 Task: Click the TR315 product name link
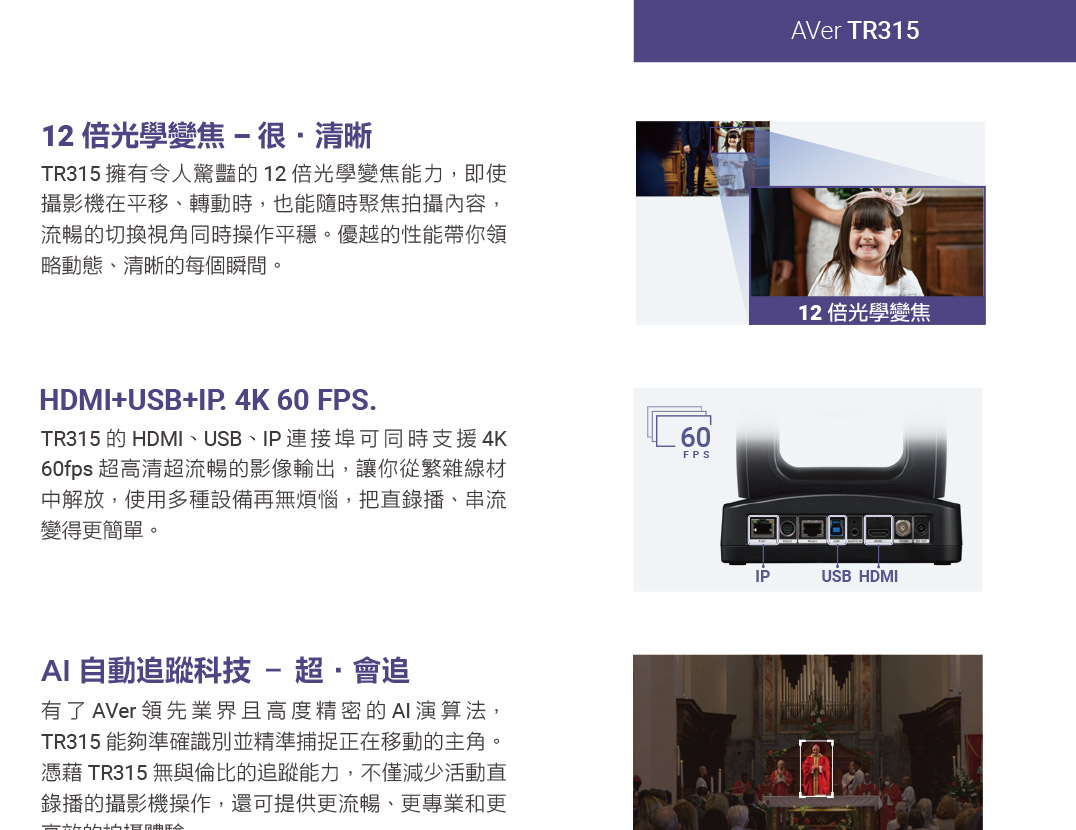tap(886, 31)
